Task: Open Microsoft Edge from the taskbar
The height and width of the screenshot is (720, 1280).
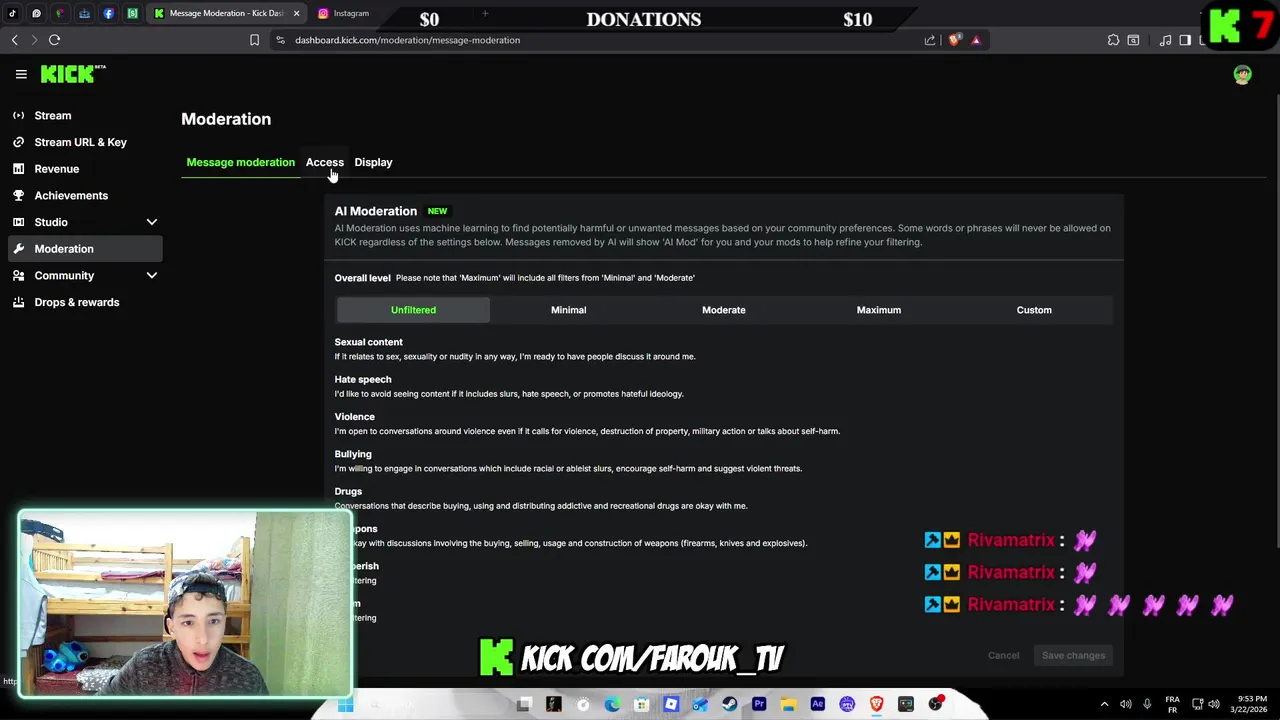Action: click(x=612, y=704)
